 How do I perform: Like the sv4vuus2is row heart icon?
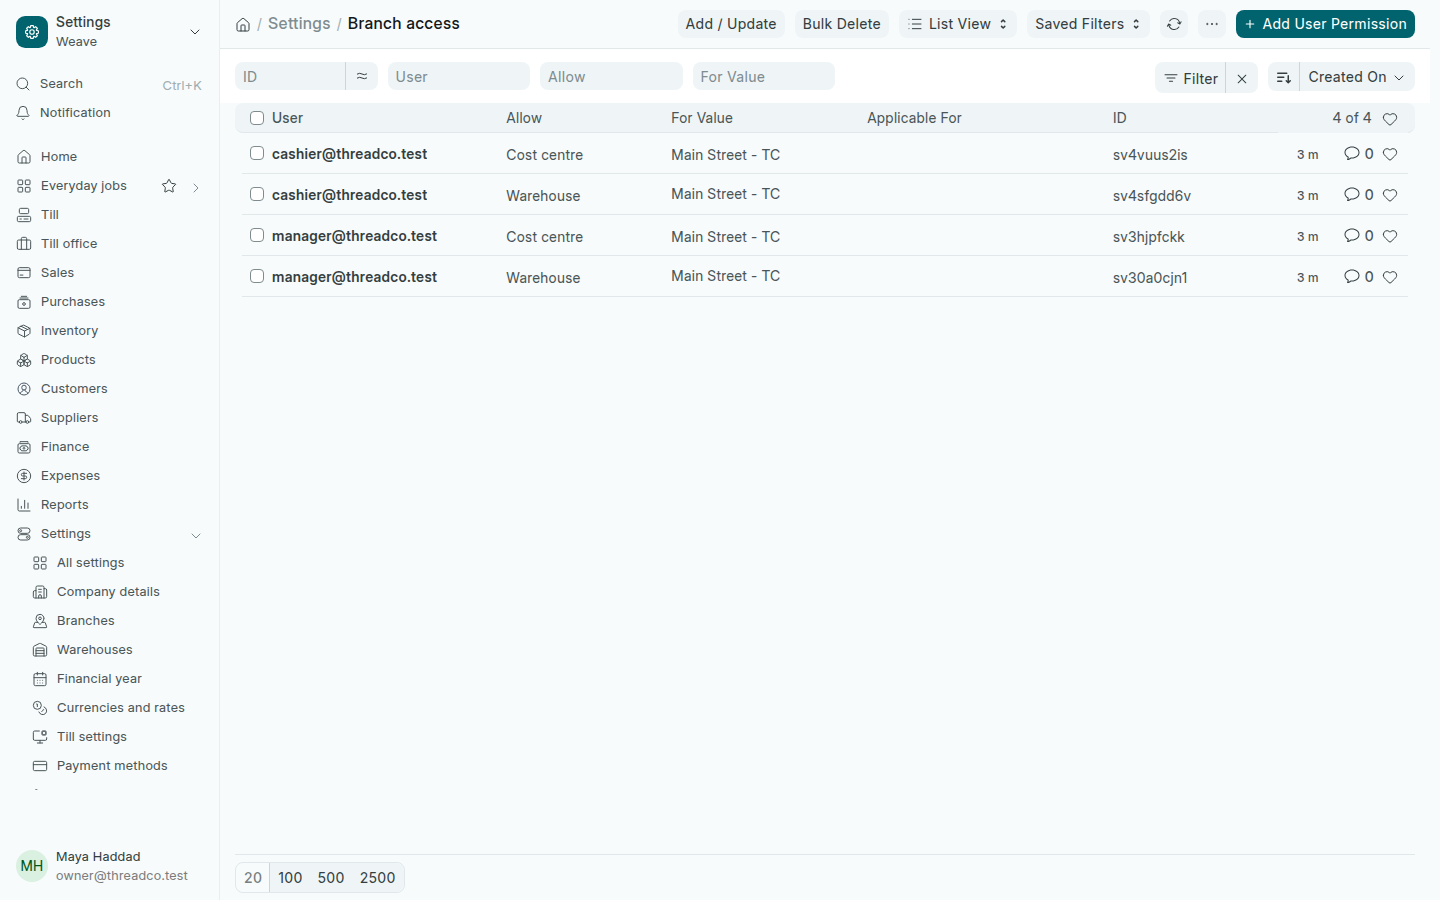click(x=1390, y=154)
